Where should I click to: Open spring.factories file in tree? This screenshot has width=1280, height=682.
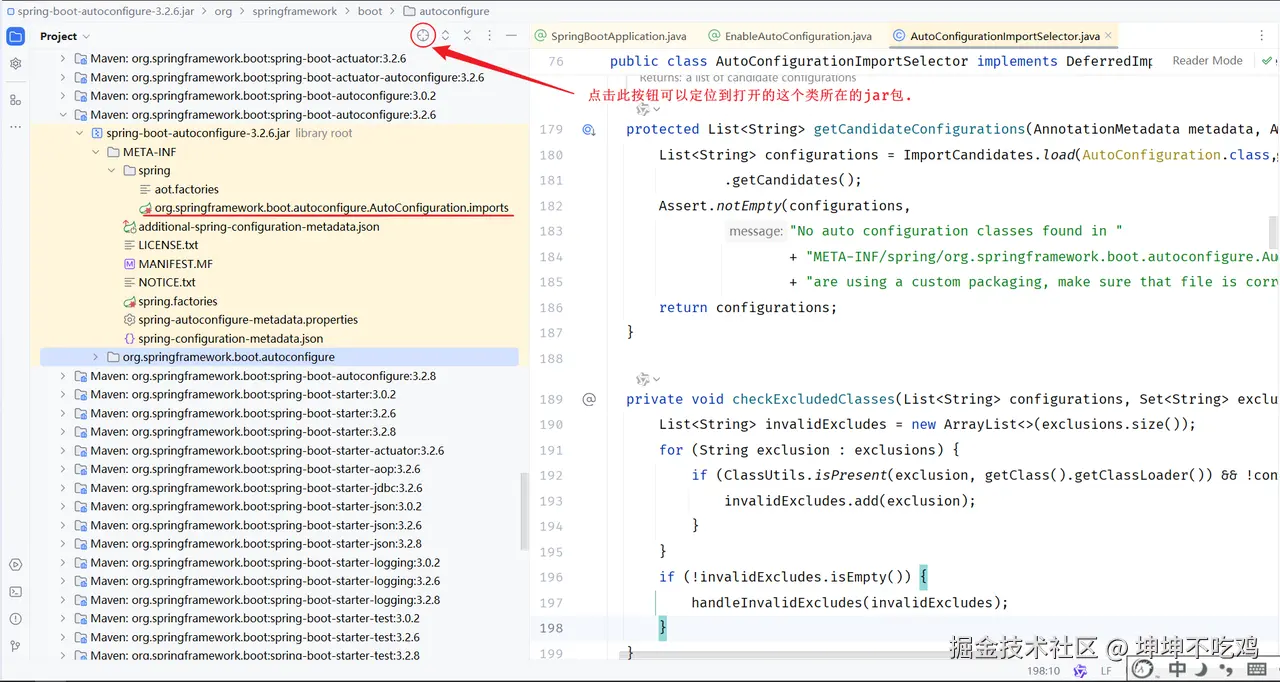tap(177, 301)
